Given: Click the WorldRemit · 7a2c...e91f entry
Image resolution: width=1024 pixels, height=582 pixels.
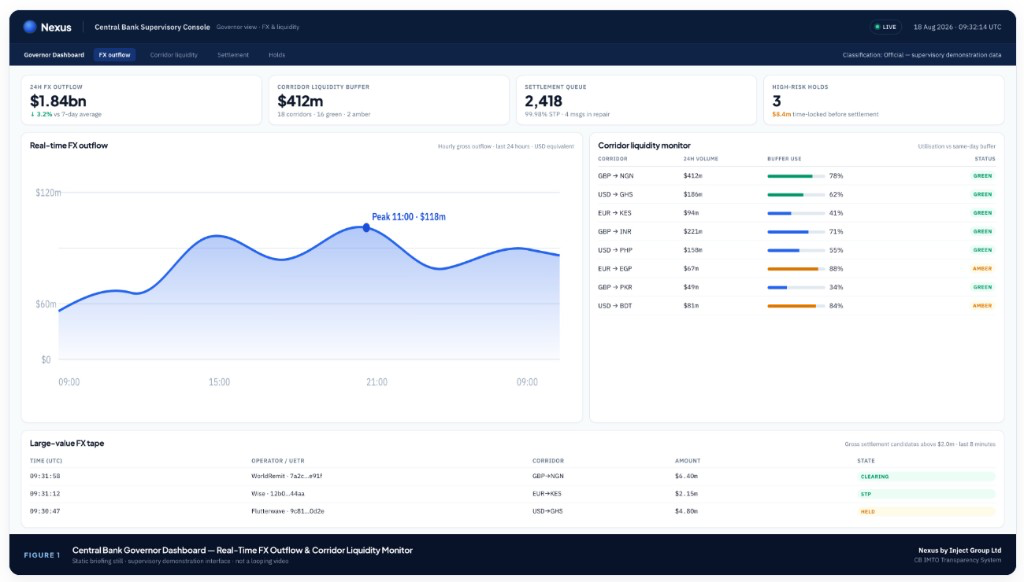Looking at the screenshot, I should (x=287, y=476).
